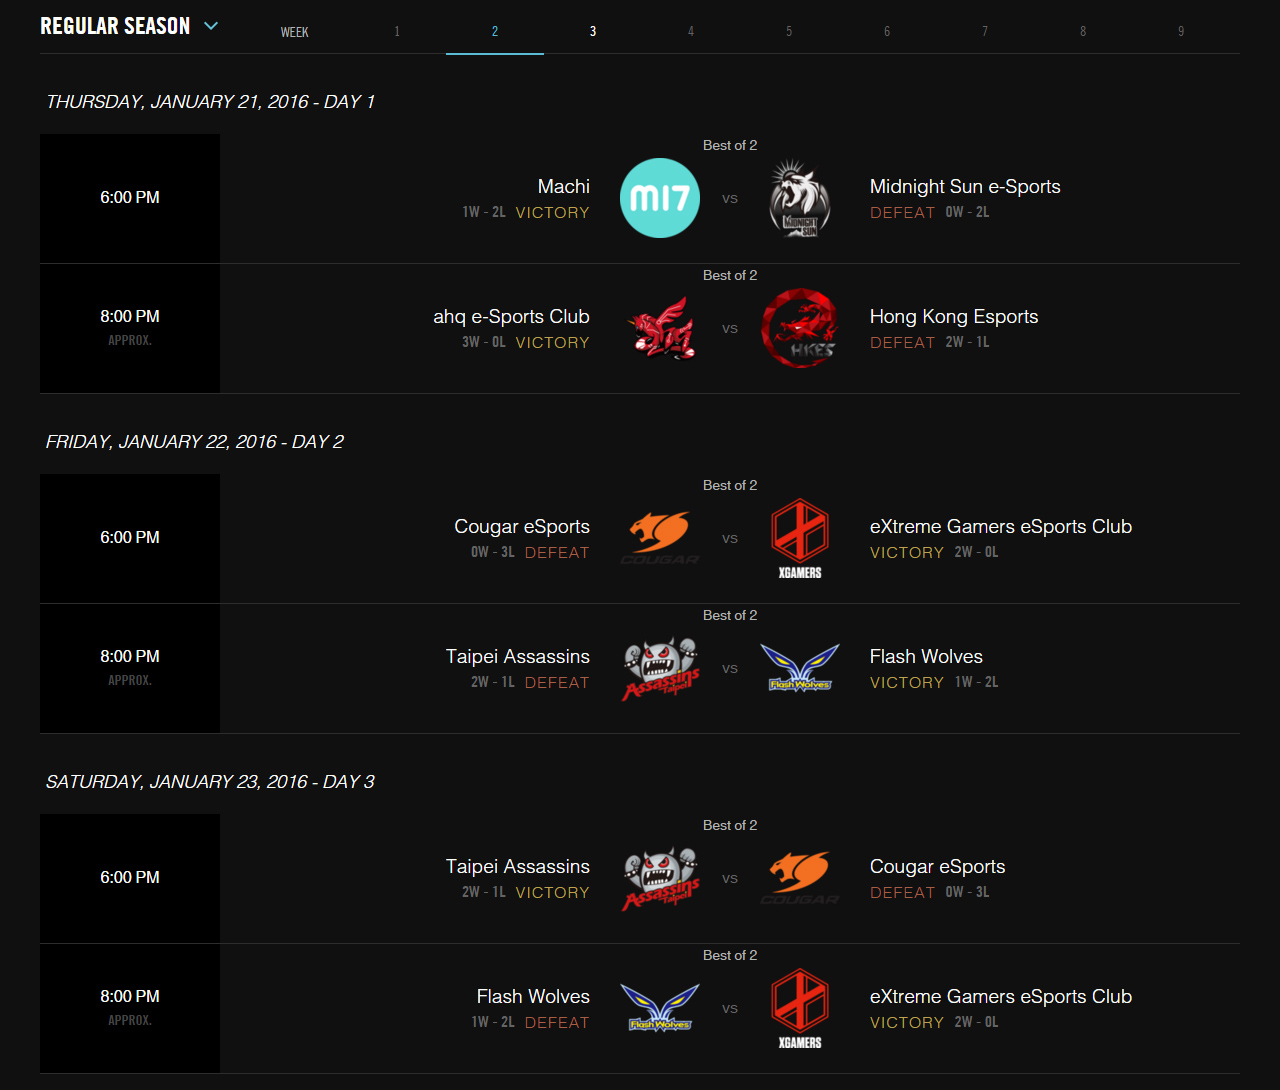Select Week 8 tab

(1083, 31)
